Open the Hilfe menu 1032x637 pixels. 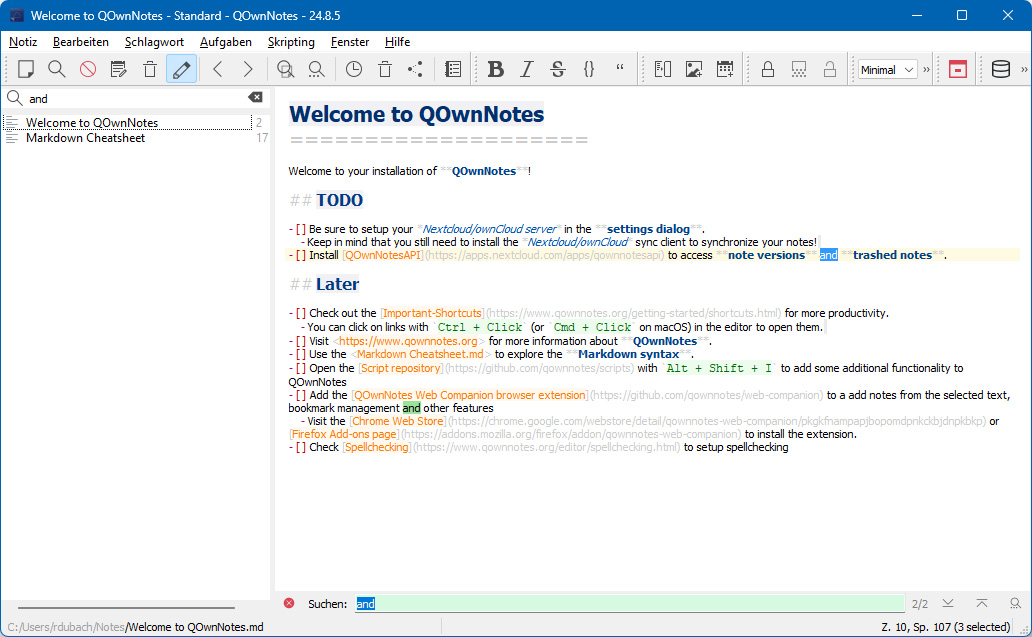point(398,41)
